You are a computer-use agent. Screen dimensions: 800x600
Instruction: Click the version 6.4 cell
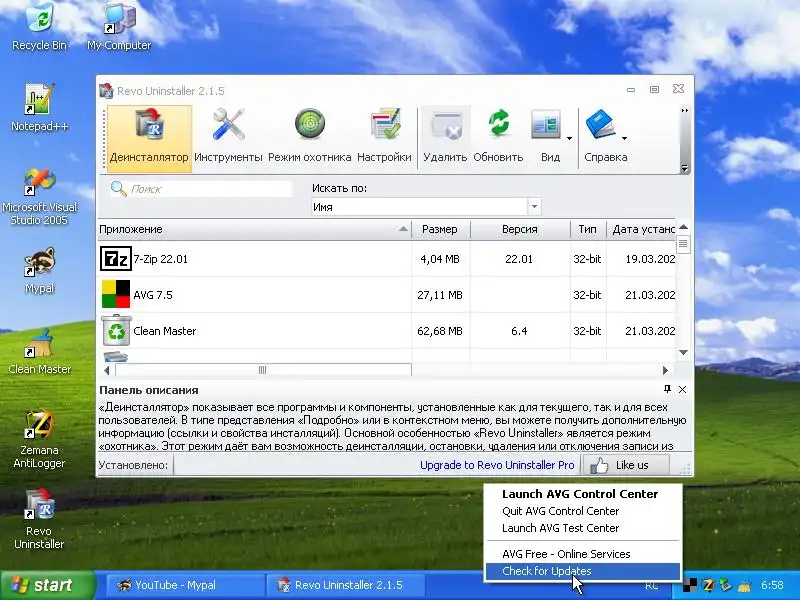(x=519, y=331)
